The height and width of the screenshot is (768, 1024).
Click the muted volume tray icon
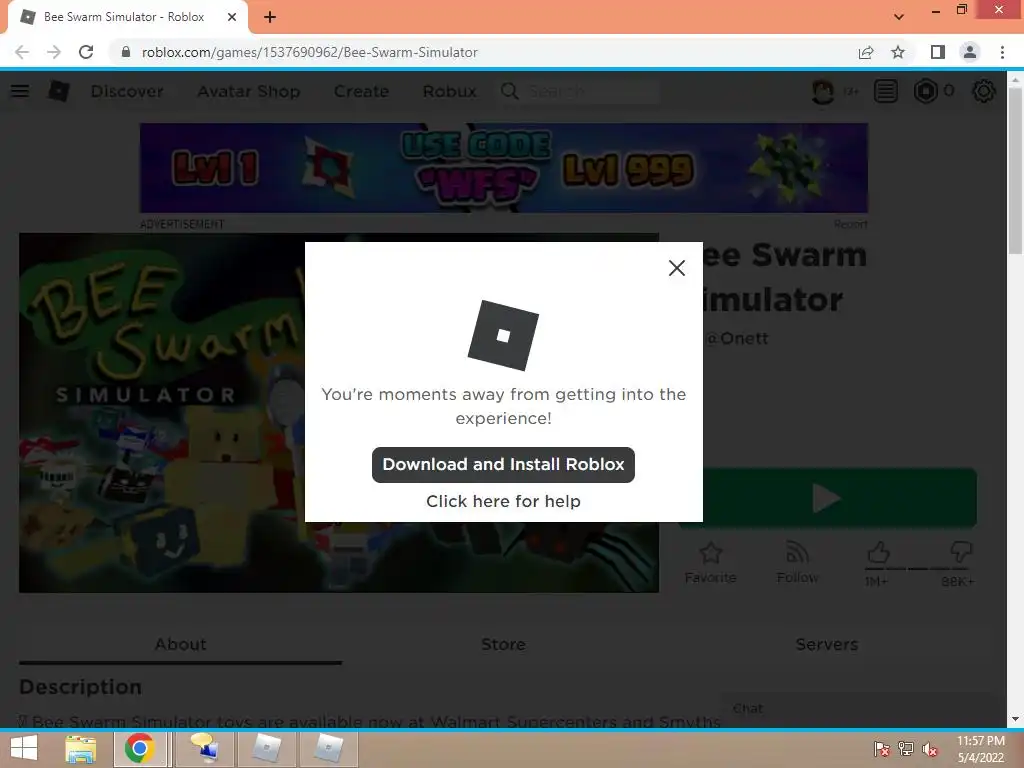930,749
